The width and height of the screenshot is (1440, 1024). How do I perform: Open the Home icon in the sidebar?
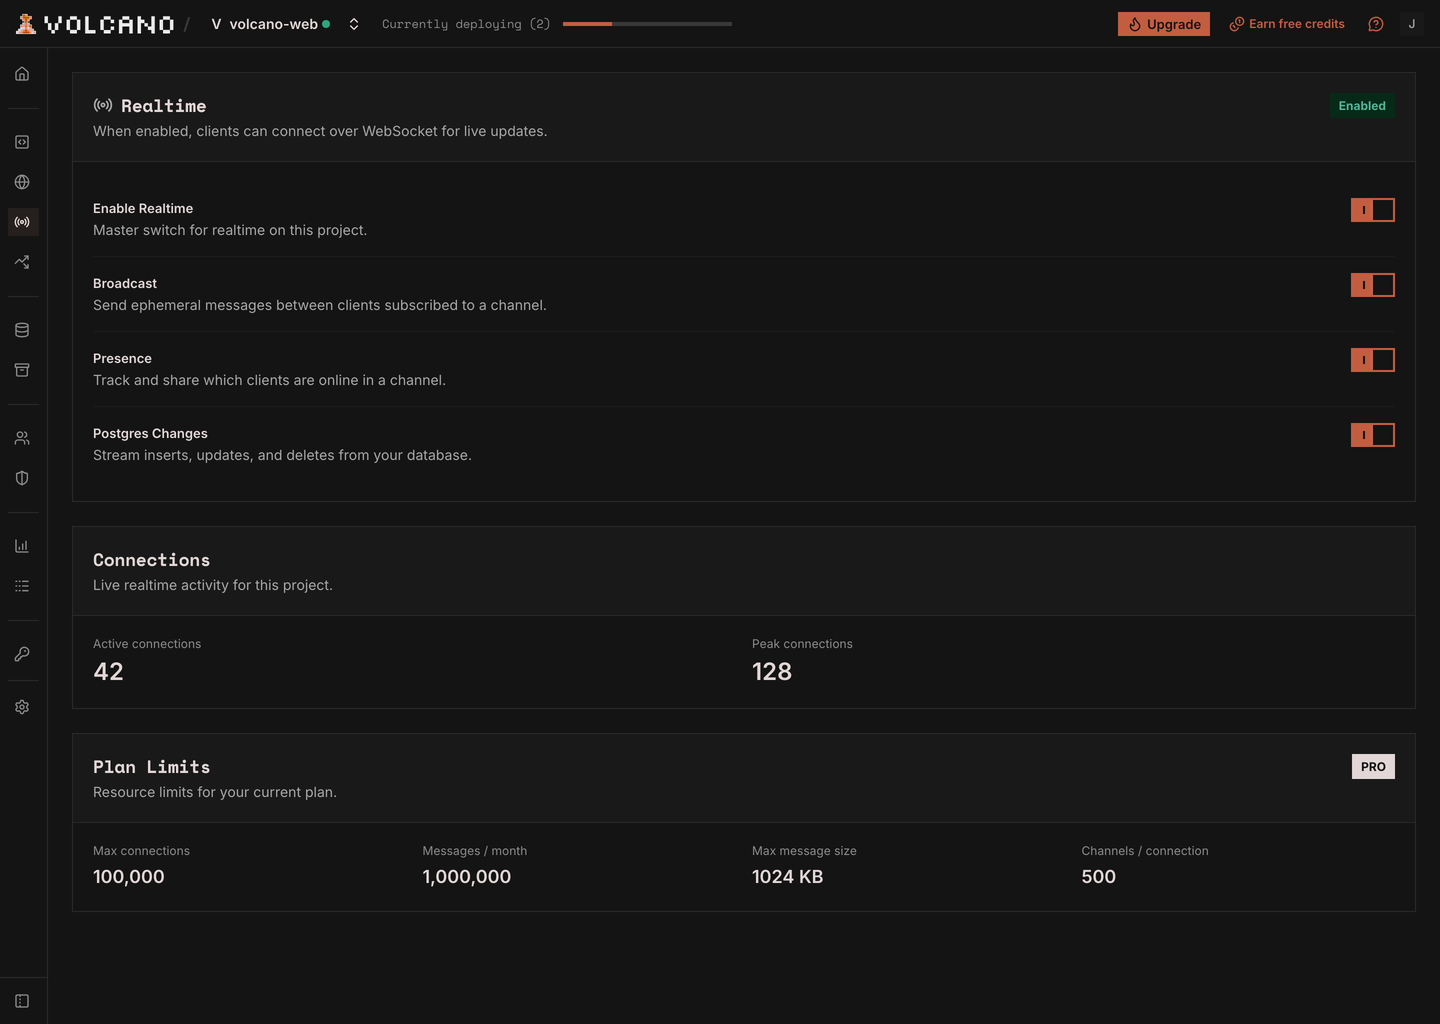[x=22, y=74]
